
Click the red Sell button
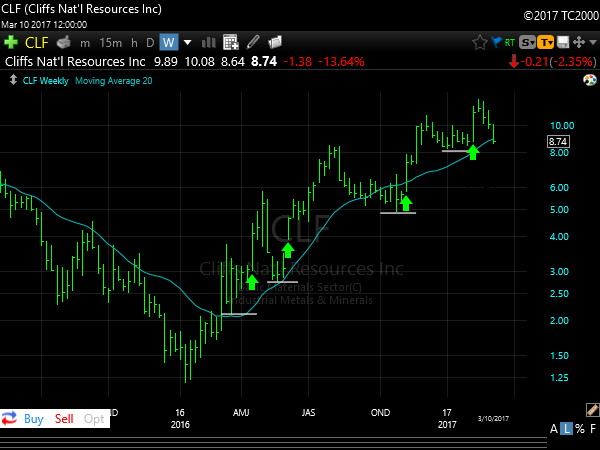pos(64,419)
